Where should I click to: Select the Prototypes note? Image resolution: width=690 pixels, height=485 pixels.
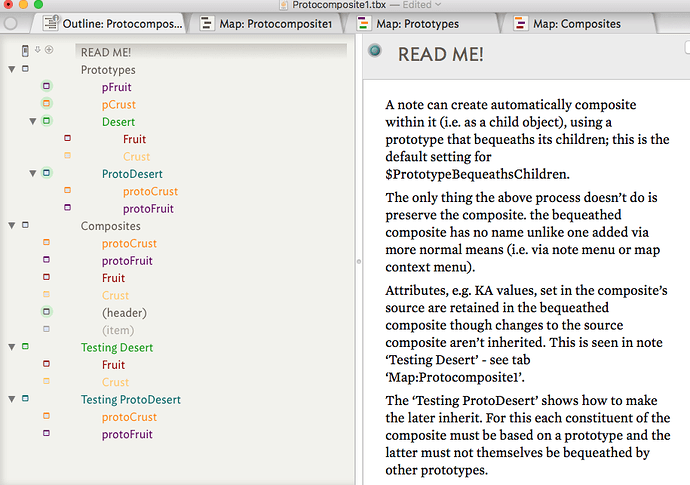point(108,70)
